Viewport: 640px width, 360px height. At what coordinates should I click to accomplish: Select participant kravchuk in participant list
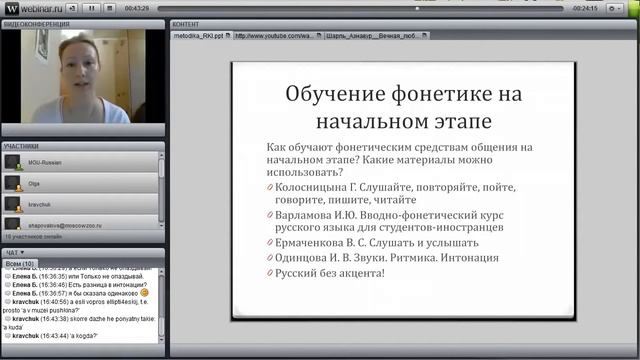(80, 204)
